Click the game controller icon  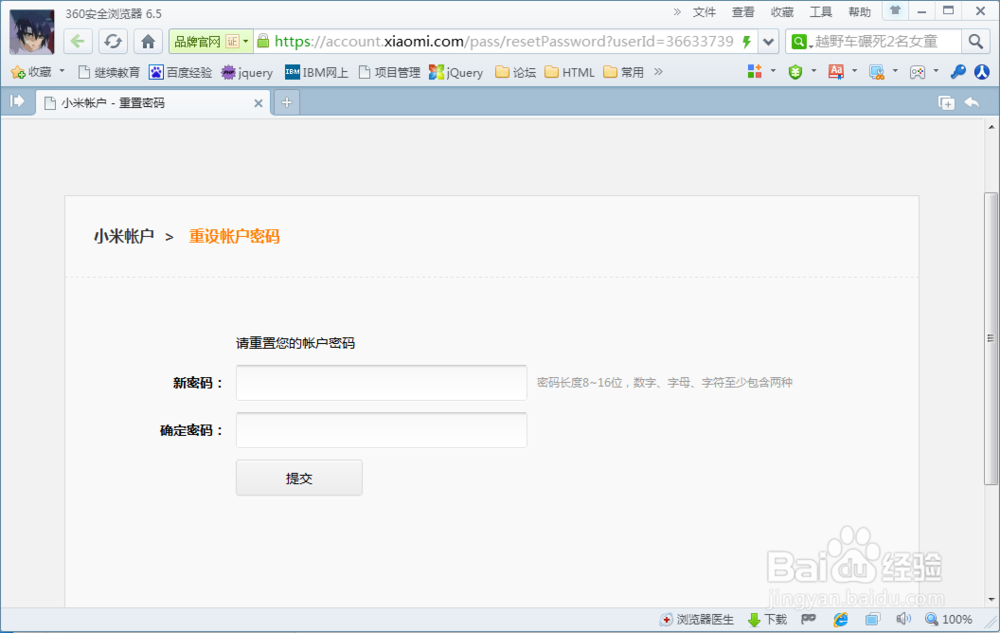(917, 72)
